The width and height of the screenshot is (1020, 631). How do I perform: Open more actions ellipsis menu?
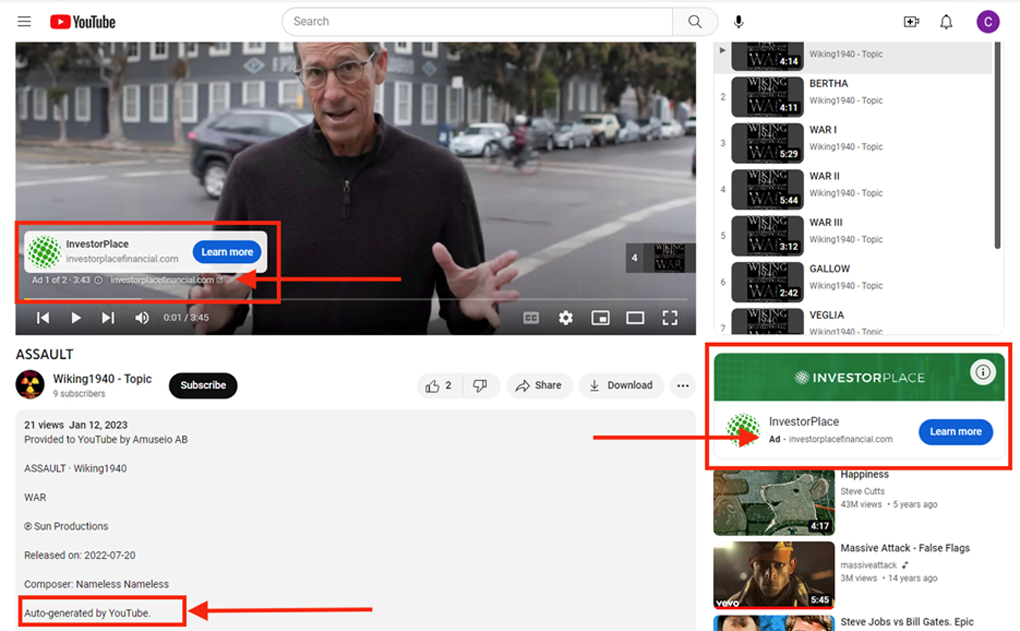click(x=683, y=386)
